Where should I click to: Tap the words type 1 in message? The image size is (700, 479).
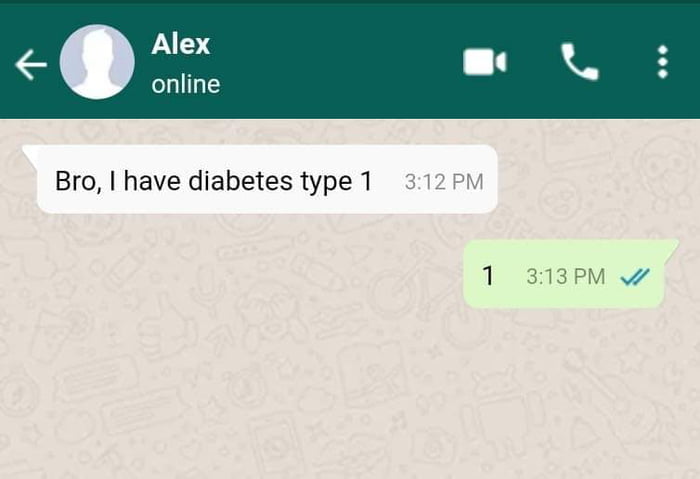pyautogui.click(x=336, y=182)
